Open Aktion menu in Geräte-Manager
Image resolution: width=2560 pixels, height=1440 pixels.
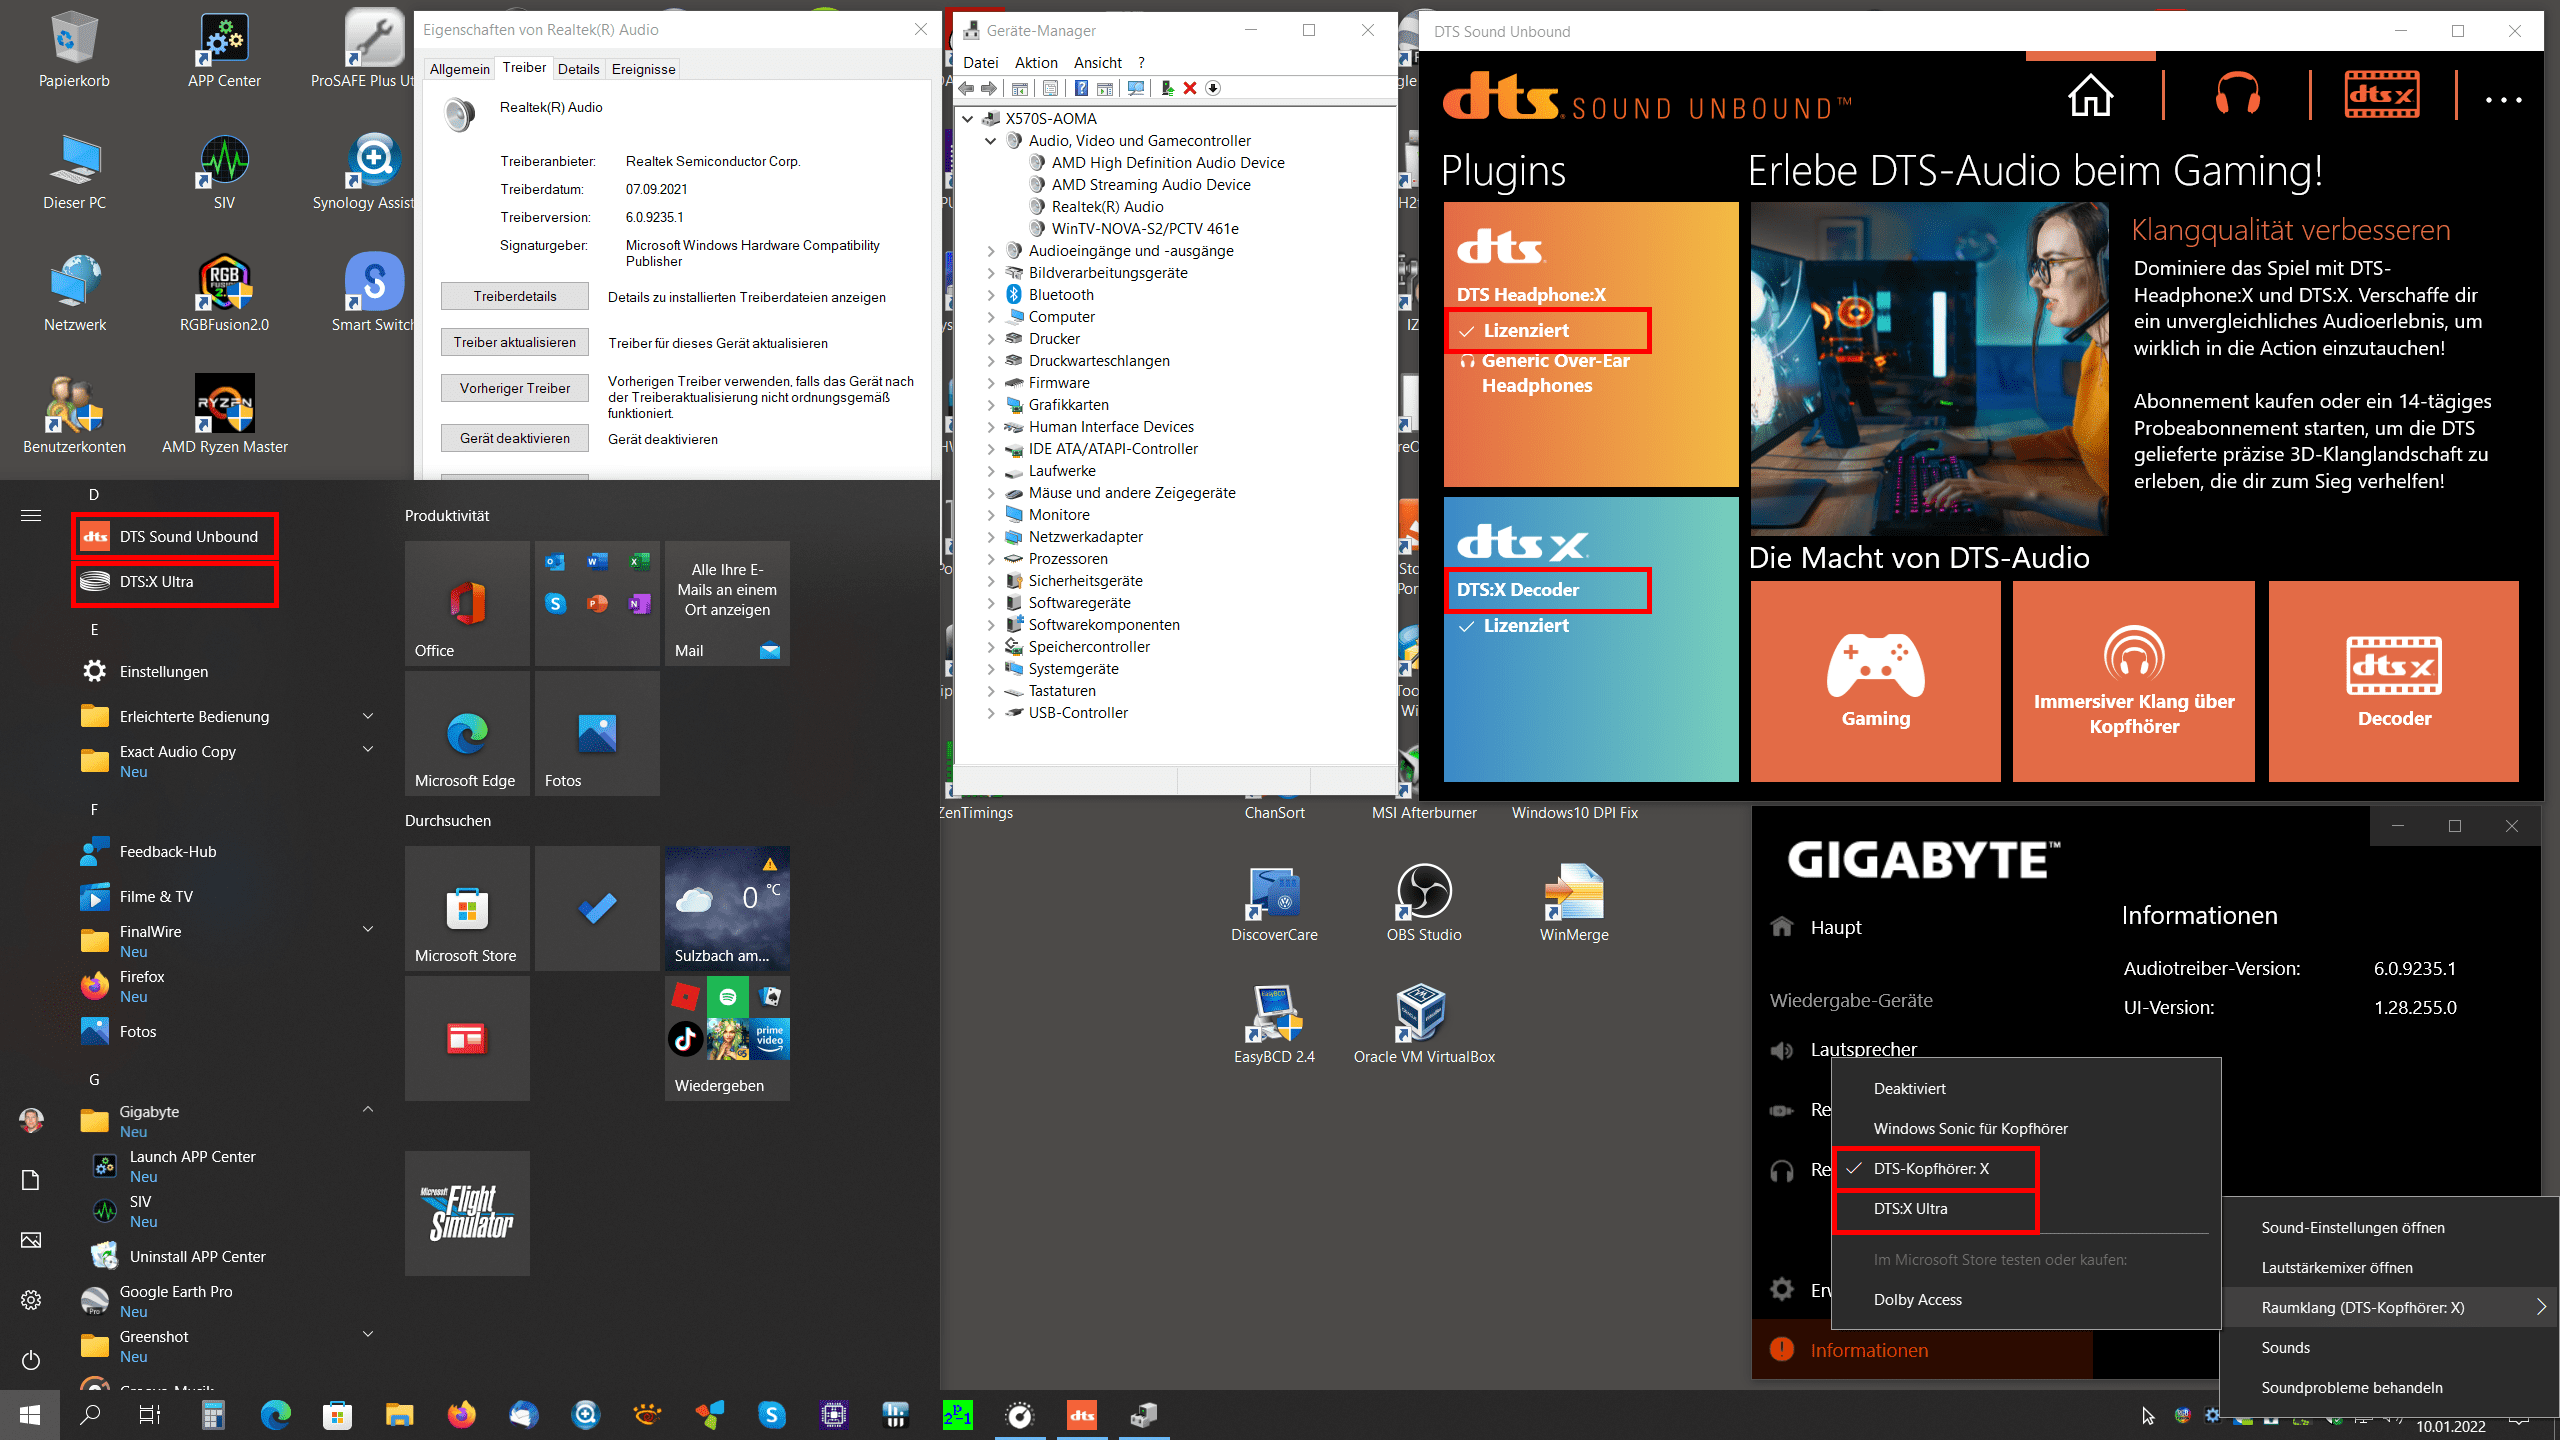coord(1036,62)
